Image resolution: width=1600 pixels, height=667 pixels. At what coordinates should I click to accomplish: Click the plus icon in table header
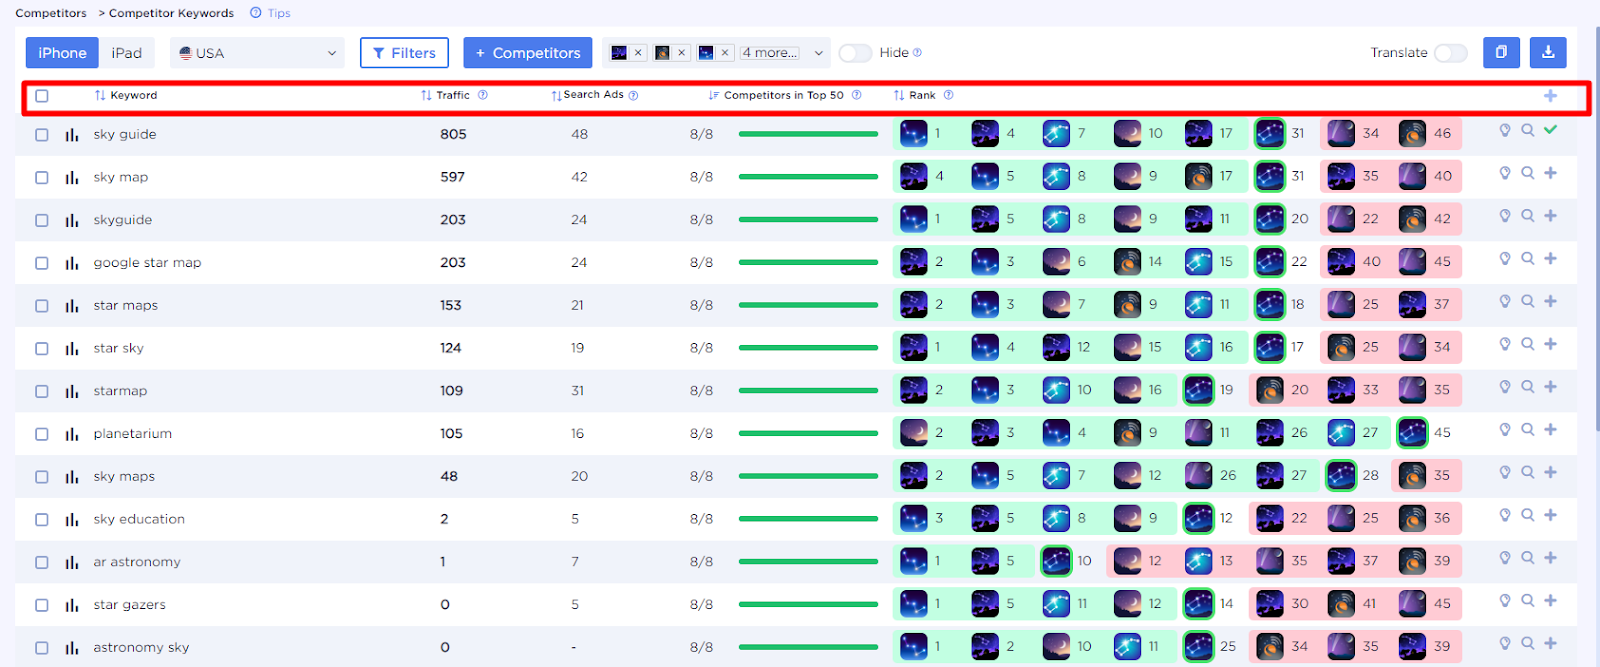coord(1550,96)
